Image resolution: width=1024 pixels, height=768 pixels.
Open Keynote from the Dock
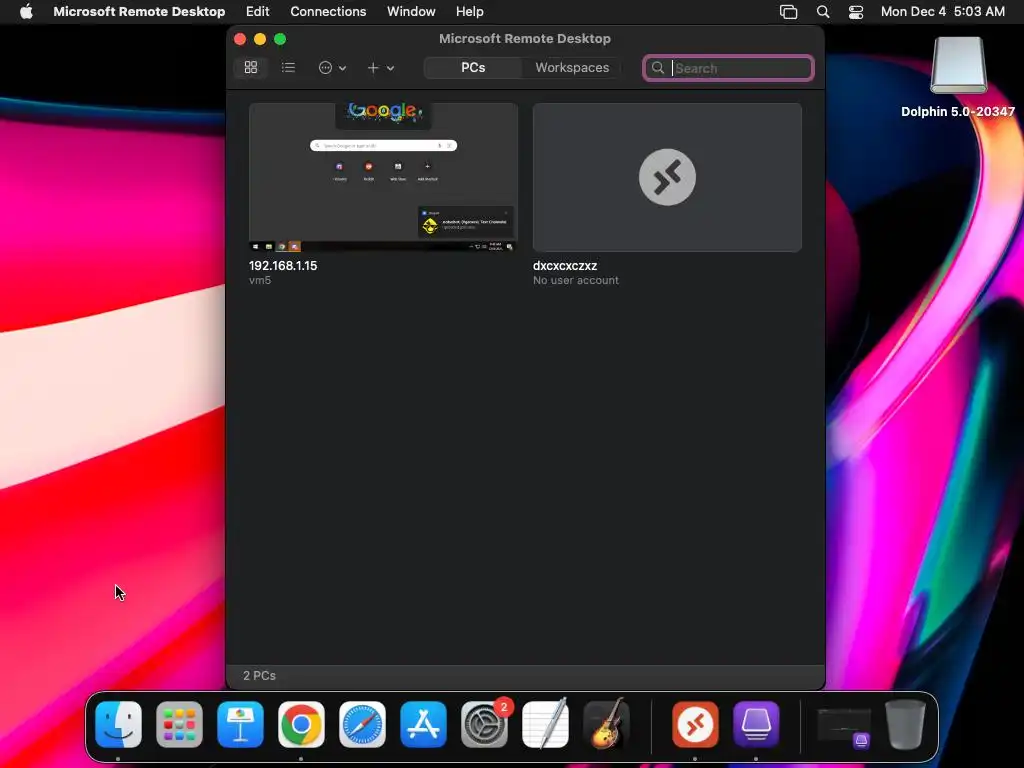[x=240, y=724]
